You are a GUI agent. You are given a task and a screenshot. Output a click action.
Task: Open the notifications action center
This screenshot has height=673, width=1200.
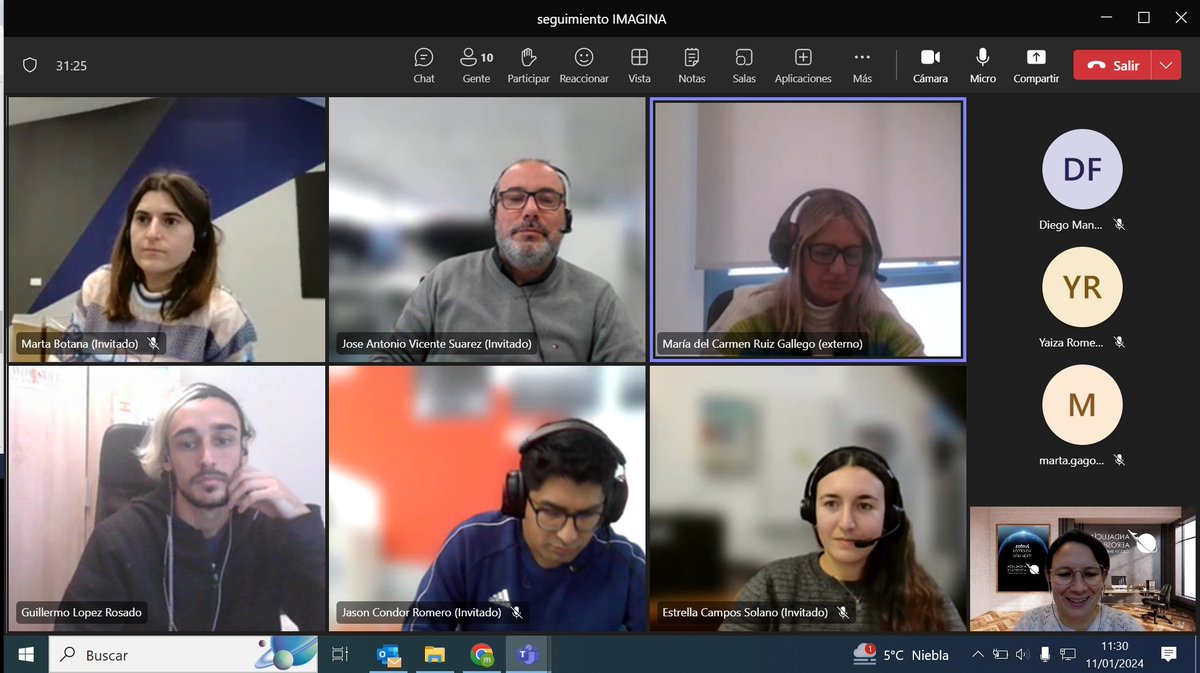pyautogui.click(x=1169, y=655)
